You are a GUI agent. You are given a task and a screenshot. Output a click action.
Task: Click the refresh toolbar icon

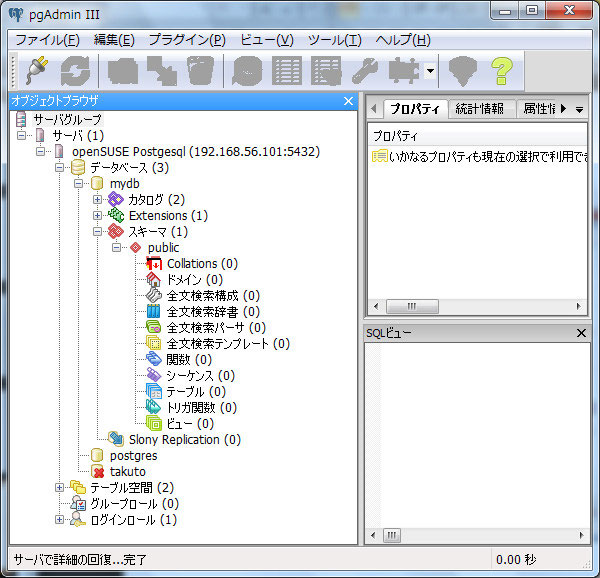75,71
